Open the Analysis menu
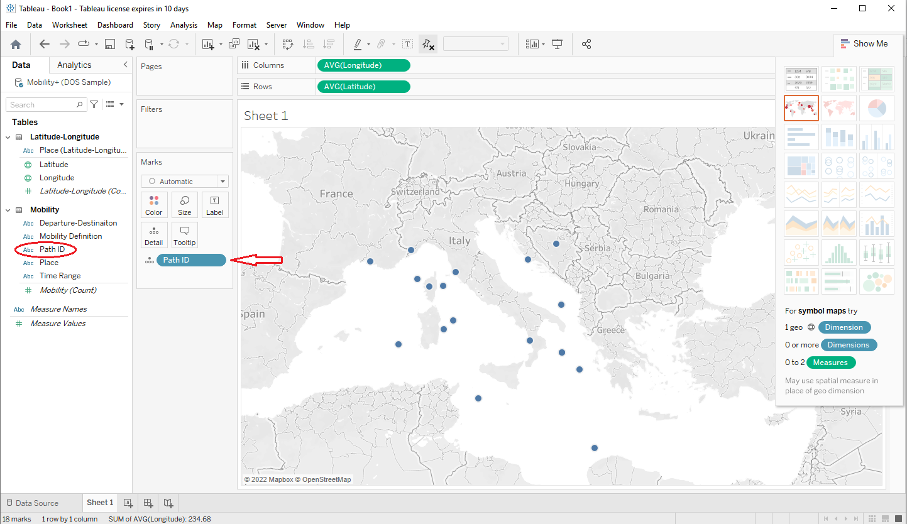 [183, 24]
